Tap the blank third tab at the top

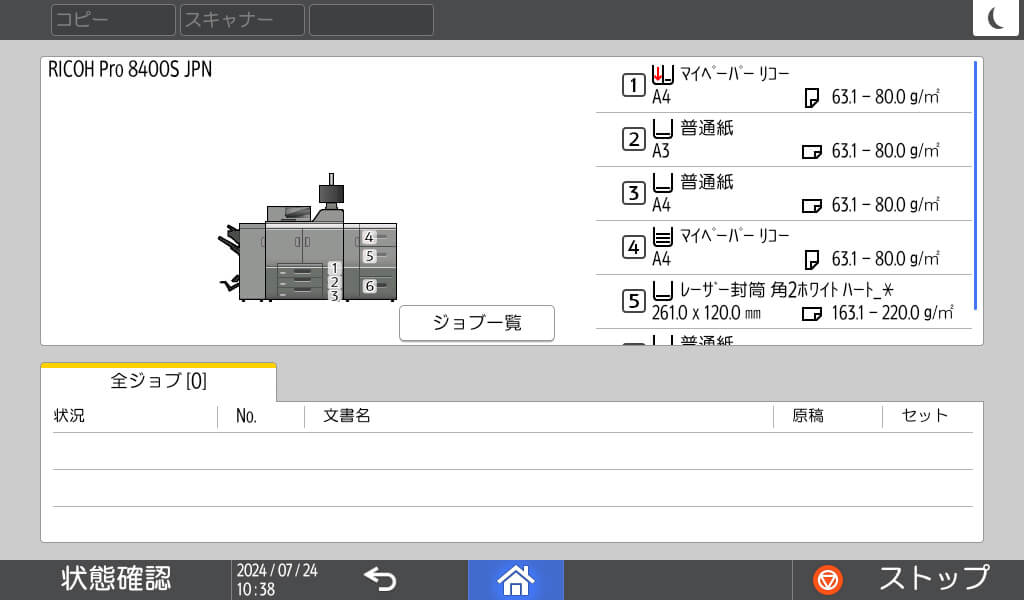[x=371, y=19]
